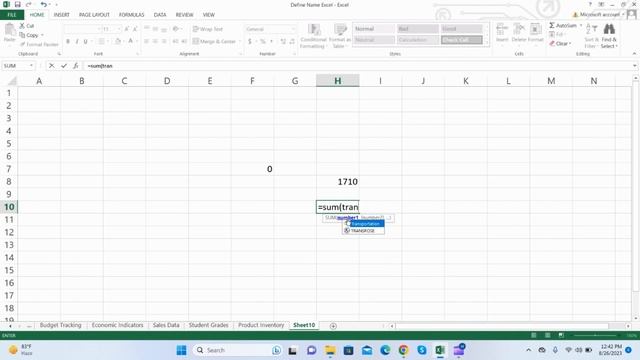
Task: Select TRANSPOSE in autocomplete list
Action: pyautogui.click(x=363, y=231)
